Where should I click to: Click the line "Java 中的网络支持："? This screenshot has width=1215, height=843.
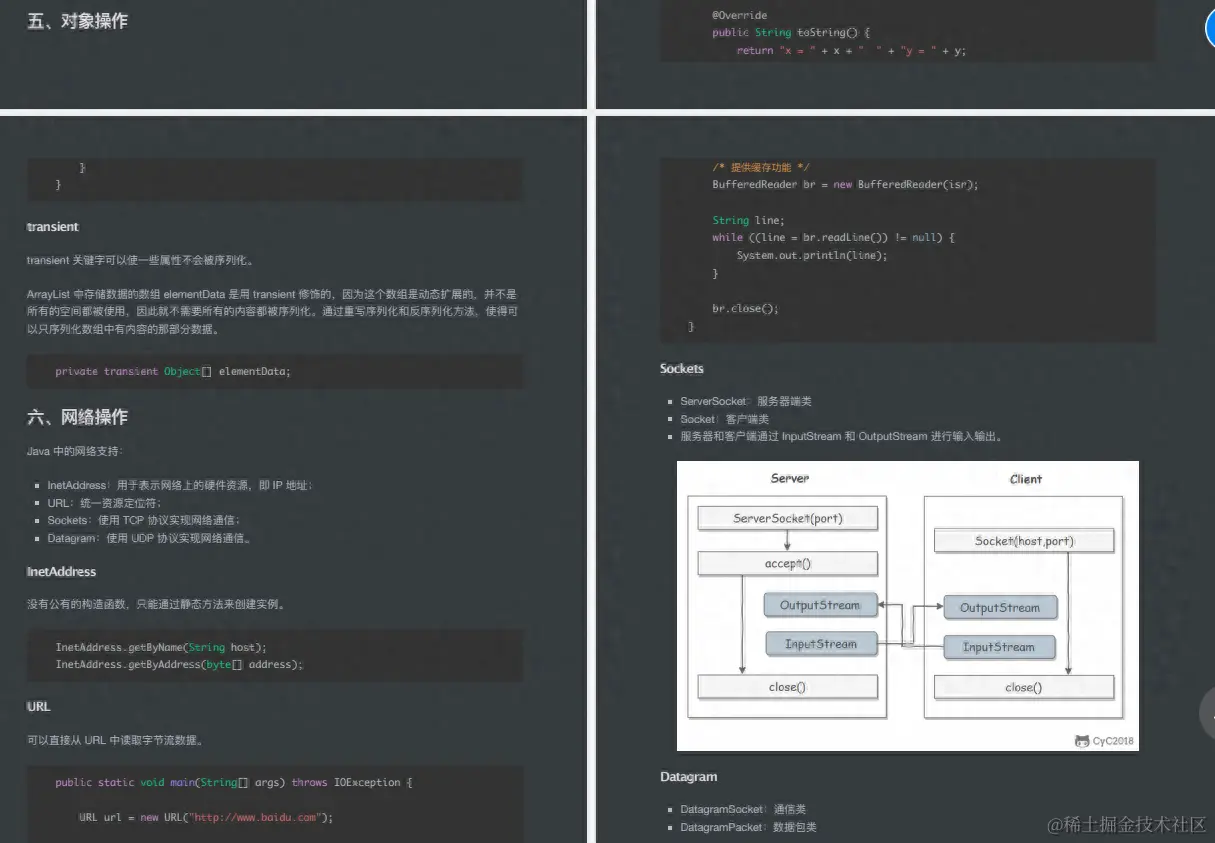(76, 452)
